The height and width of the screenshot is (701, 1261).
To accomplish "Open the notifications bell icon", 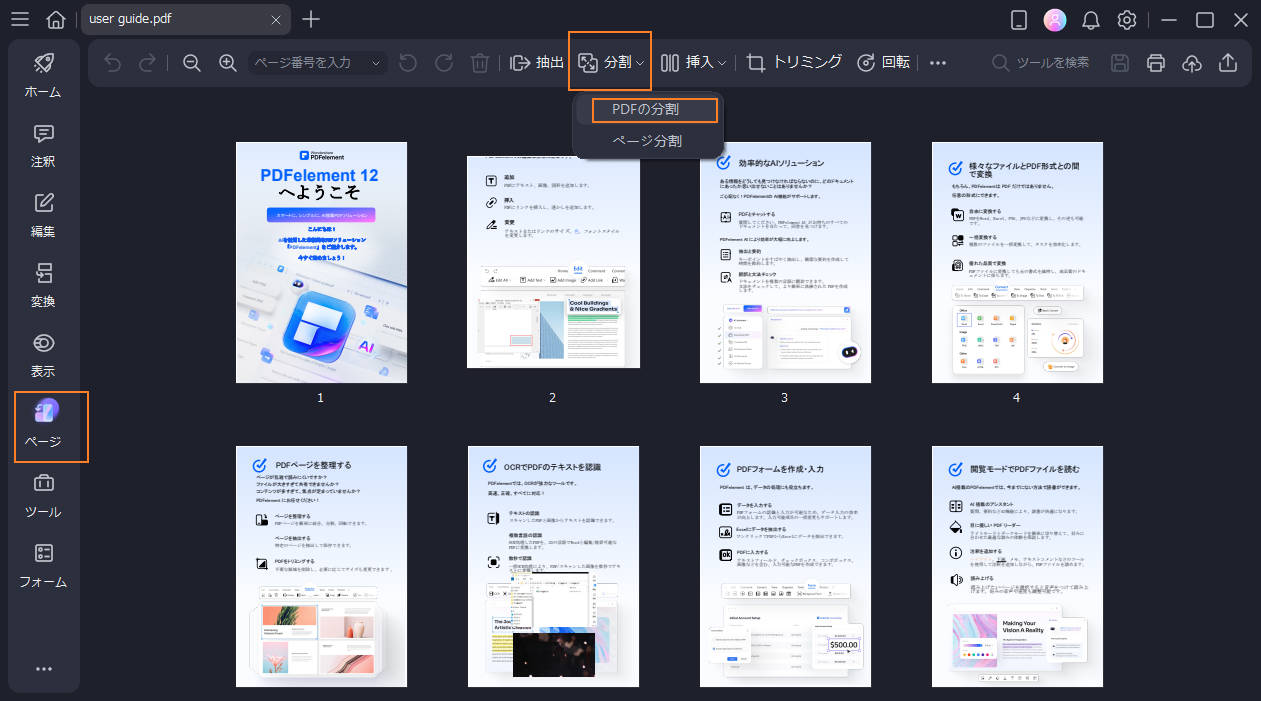I will [1090, 19].
